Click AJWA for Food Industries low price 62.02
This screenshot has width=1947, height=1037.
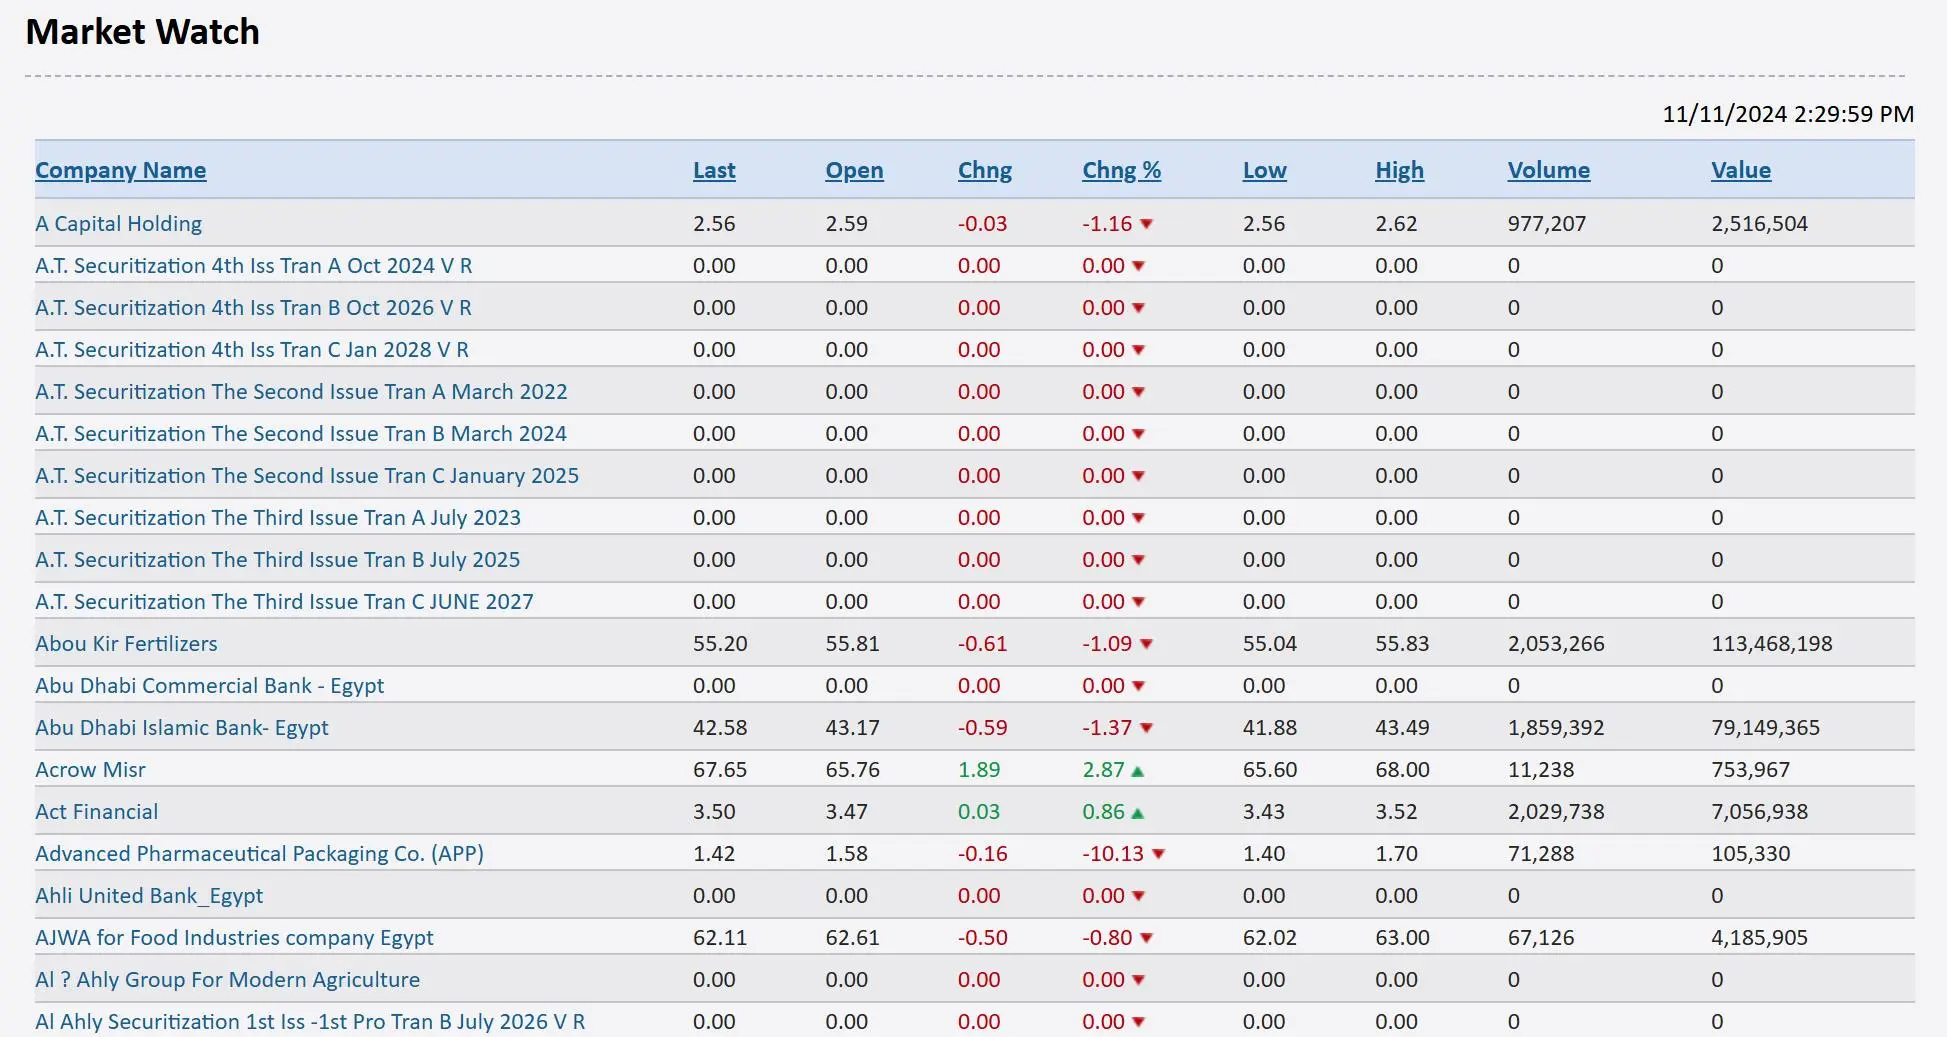tap(1270, 938)
